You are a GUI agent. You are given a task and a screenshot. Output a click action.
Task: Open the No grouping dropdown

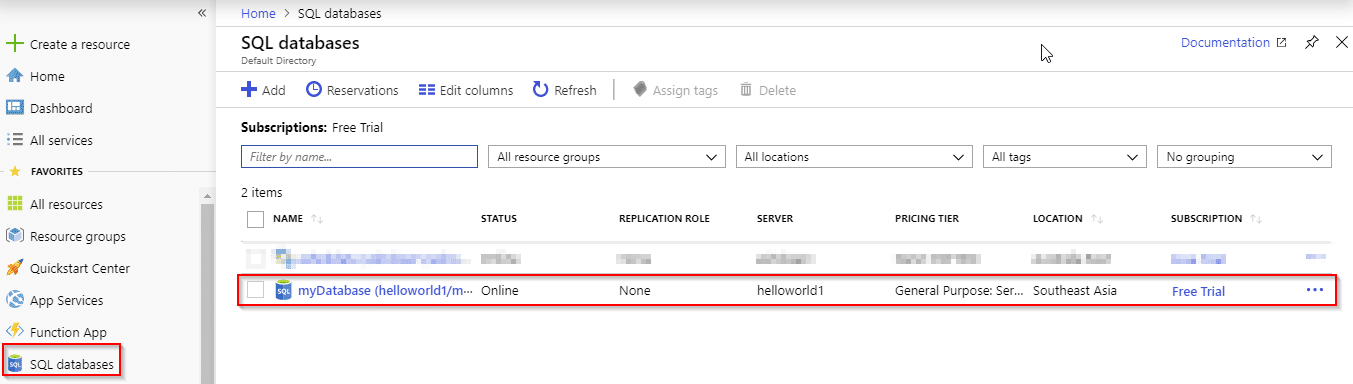1244,157
